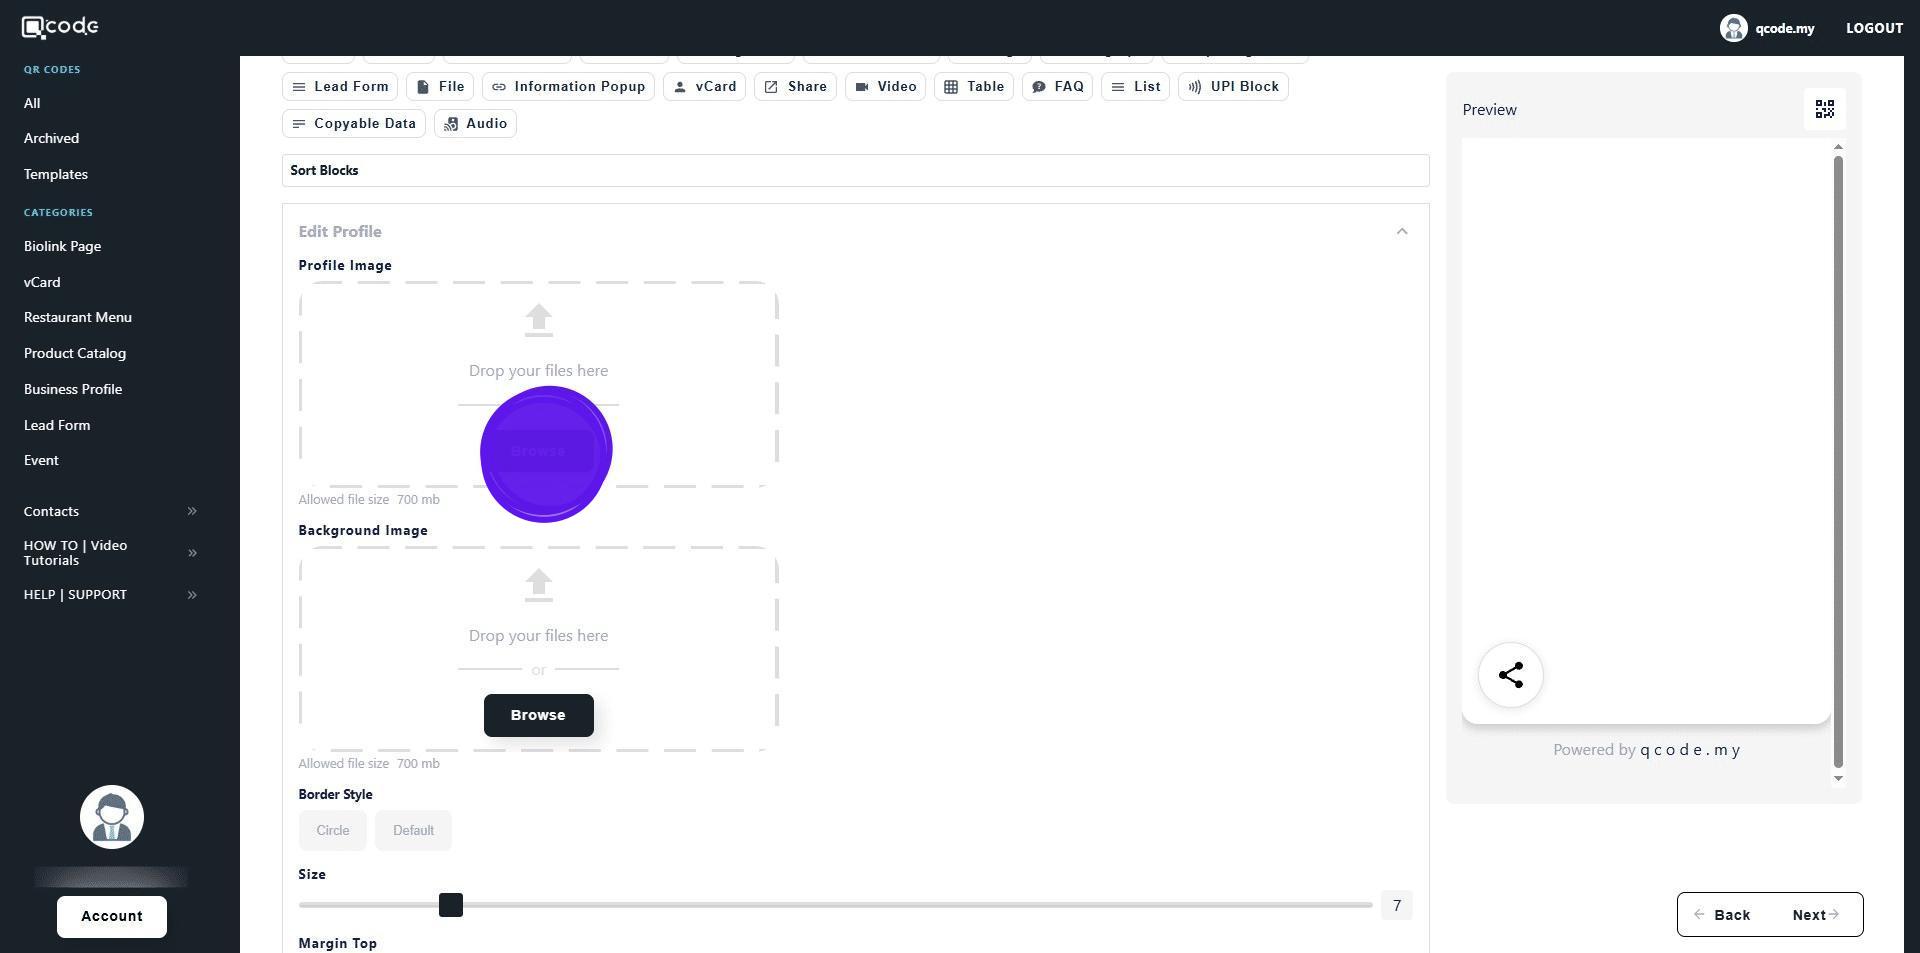Select Circle border style
1920x953 pixels.
(x=333, y=831)
